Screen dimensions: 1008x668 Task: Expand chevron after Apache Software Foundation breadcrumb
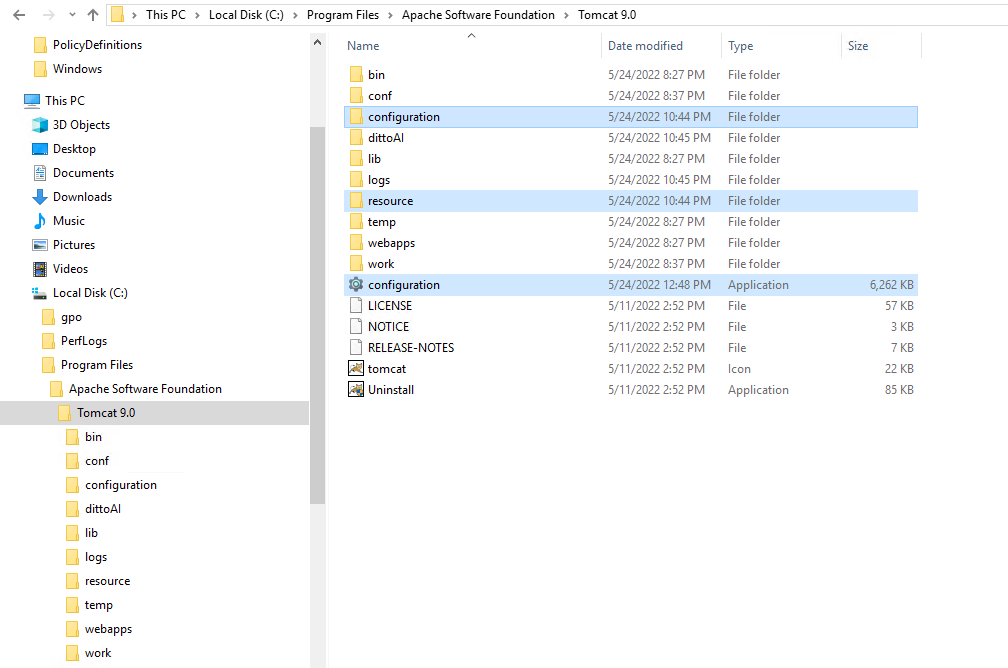(x=566, y=15)
